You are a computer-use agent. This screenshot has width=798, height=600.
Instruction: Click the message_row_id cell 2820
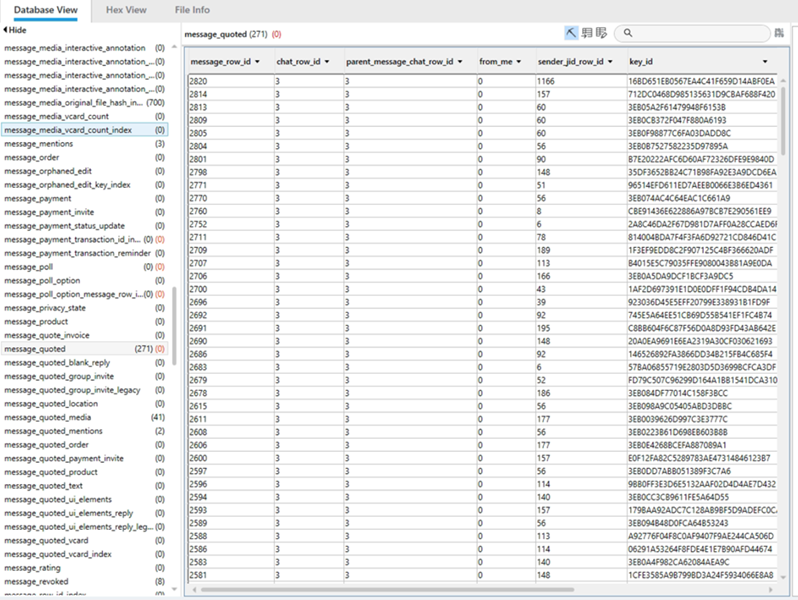[231, 81]
